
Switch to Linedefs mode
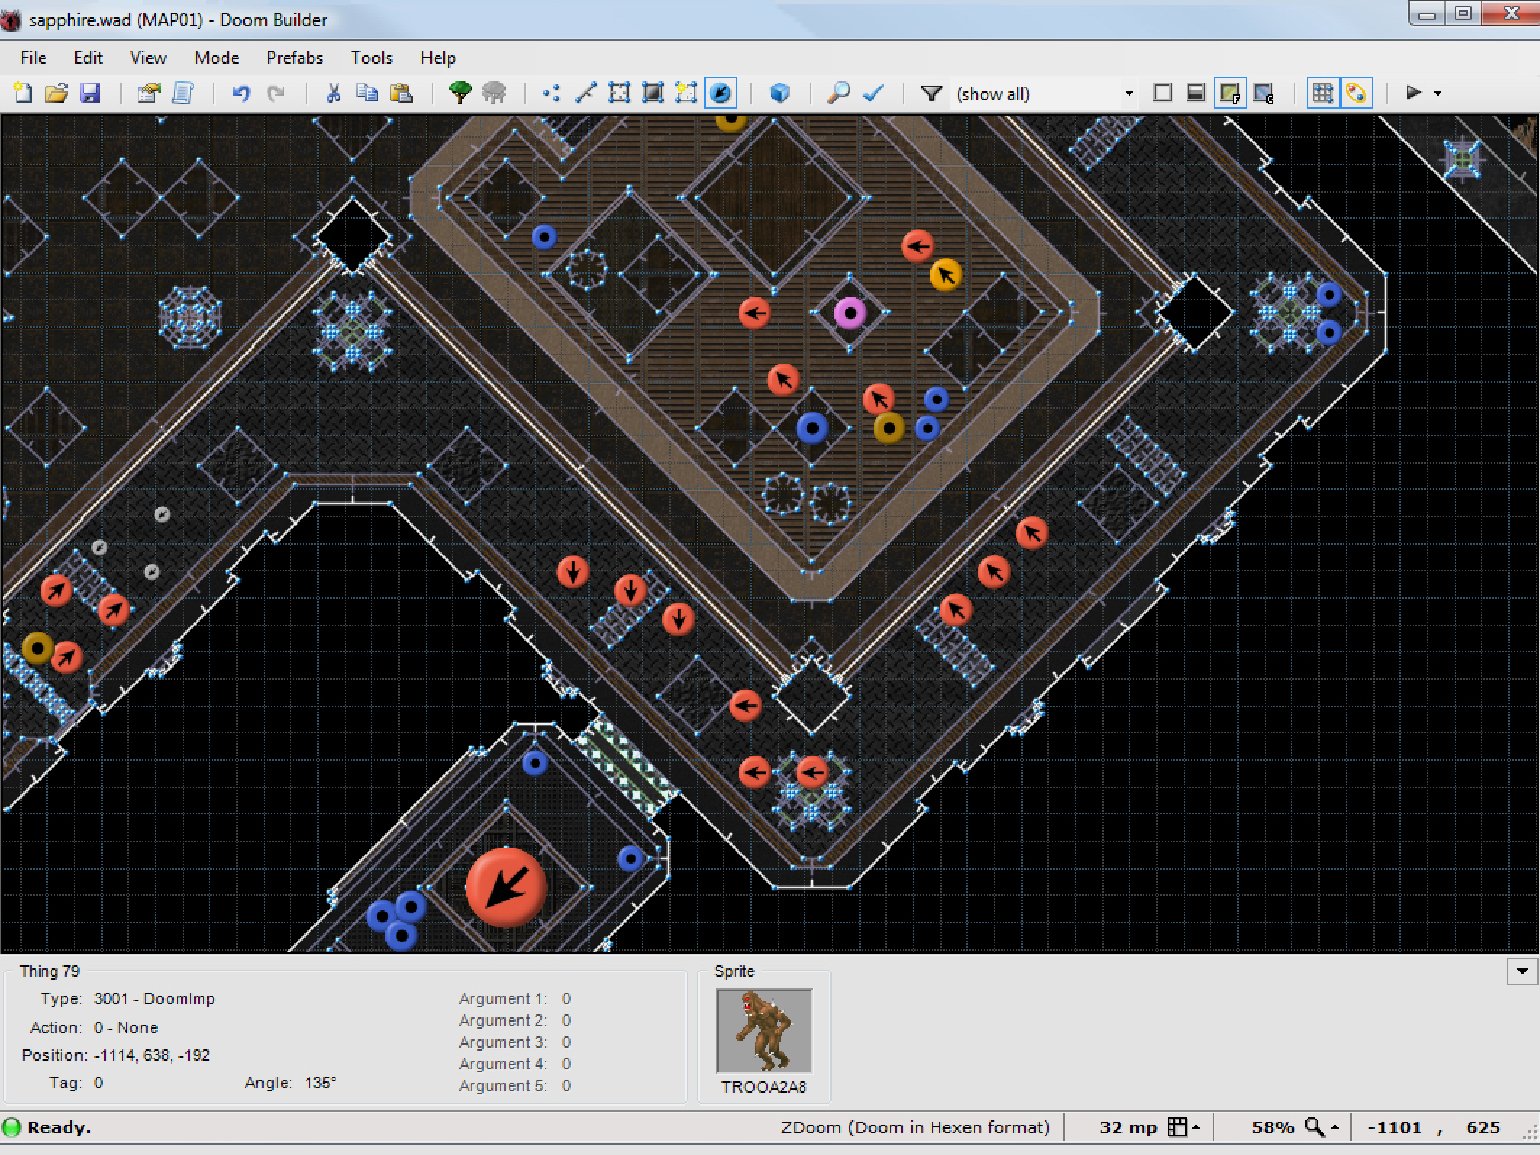tap(585, 93)
